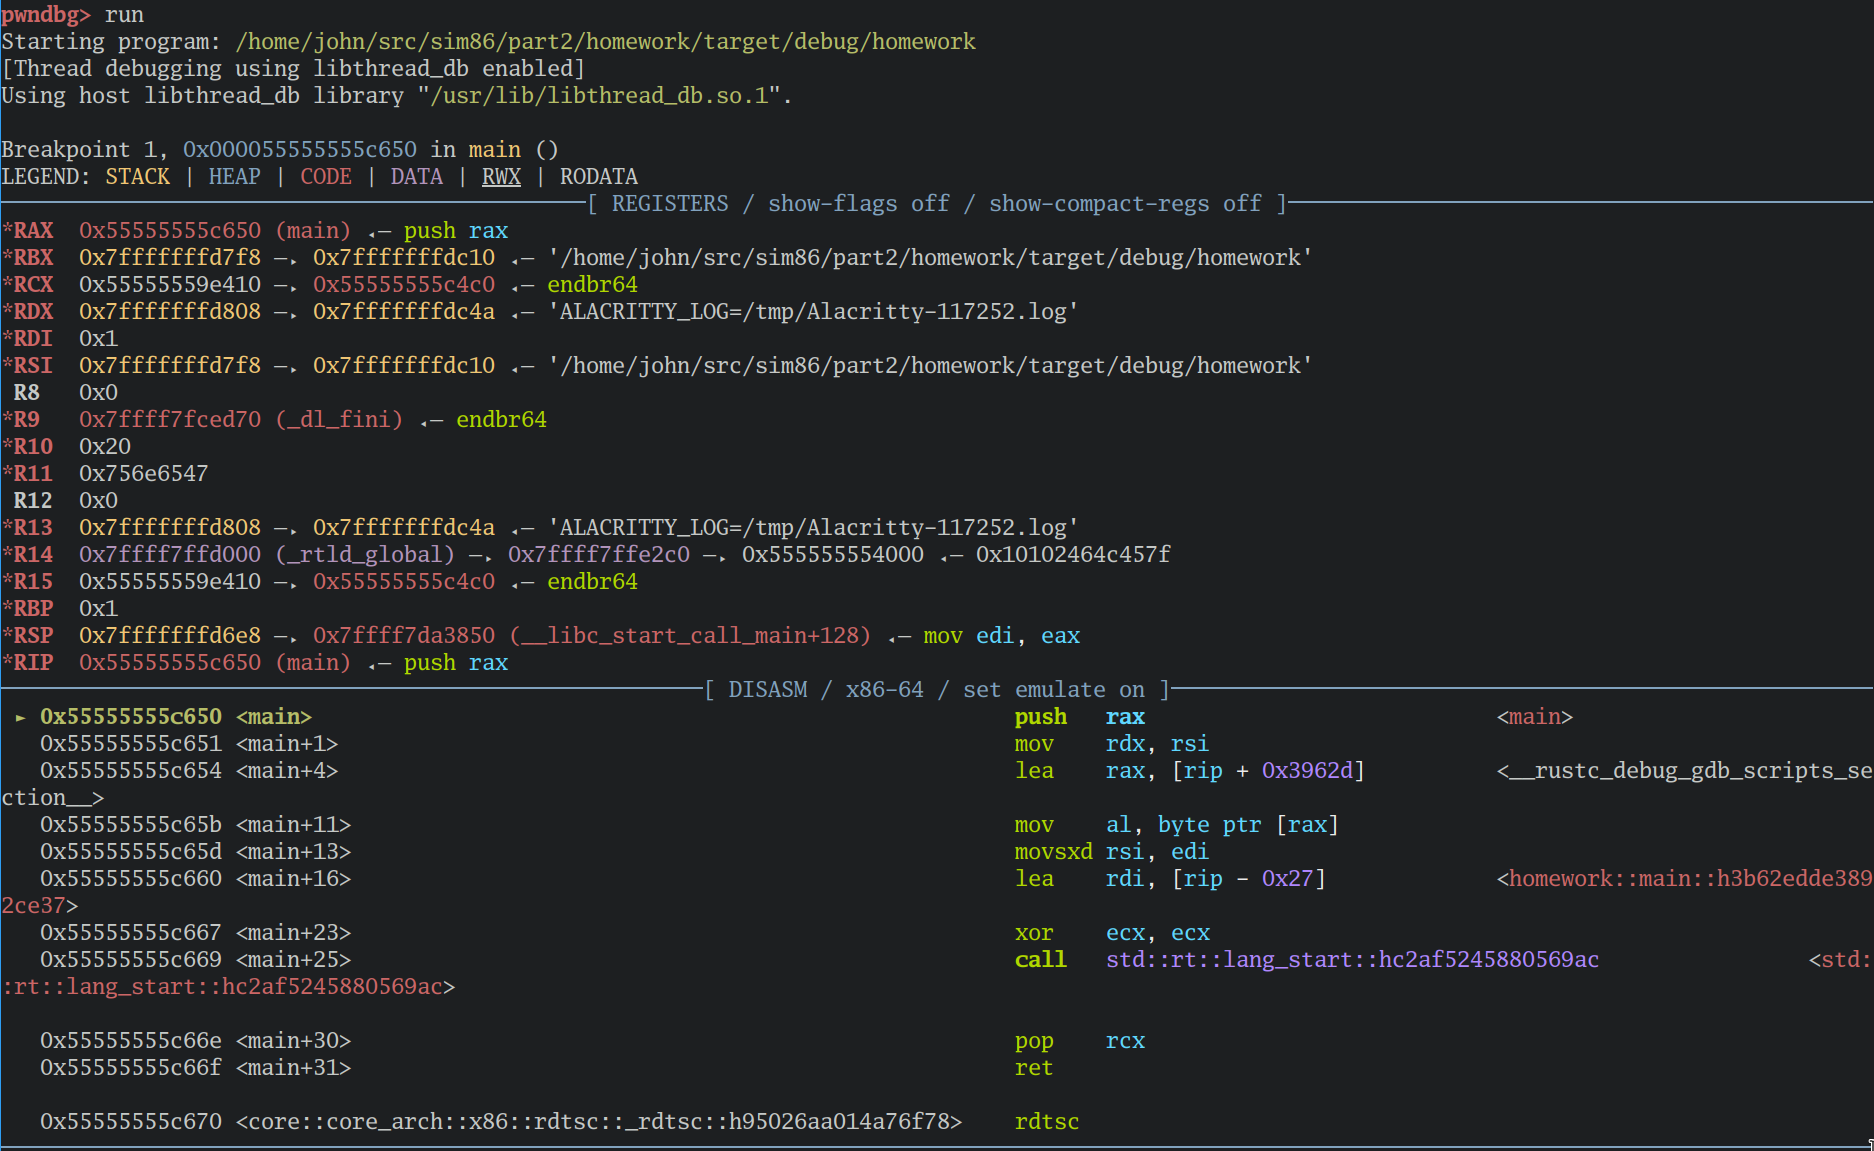Click the <main+16> disassembly label
The height and width of the screenshot is (1151, 1874).
[293, 878]
